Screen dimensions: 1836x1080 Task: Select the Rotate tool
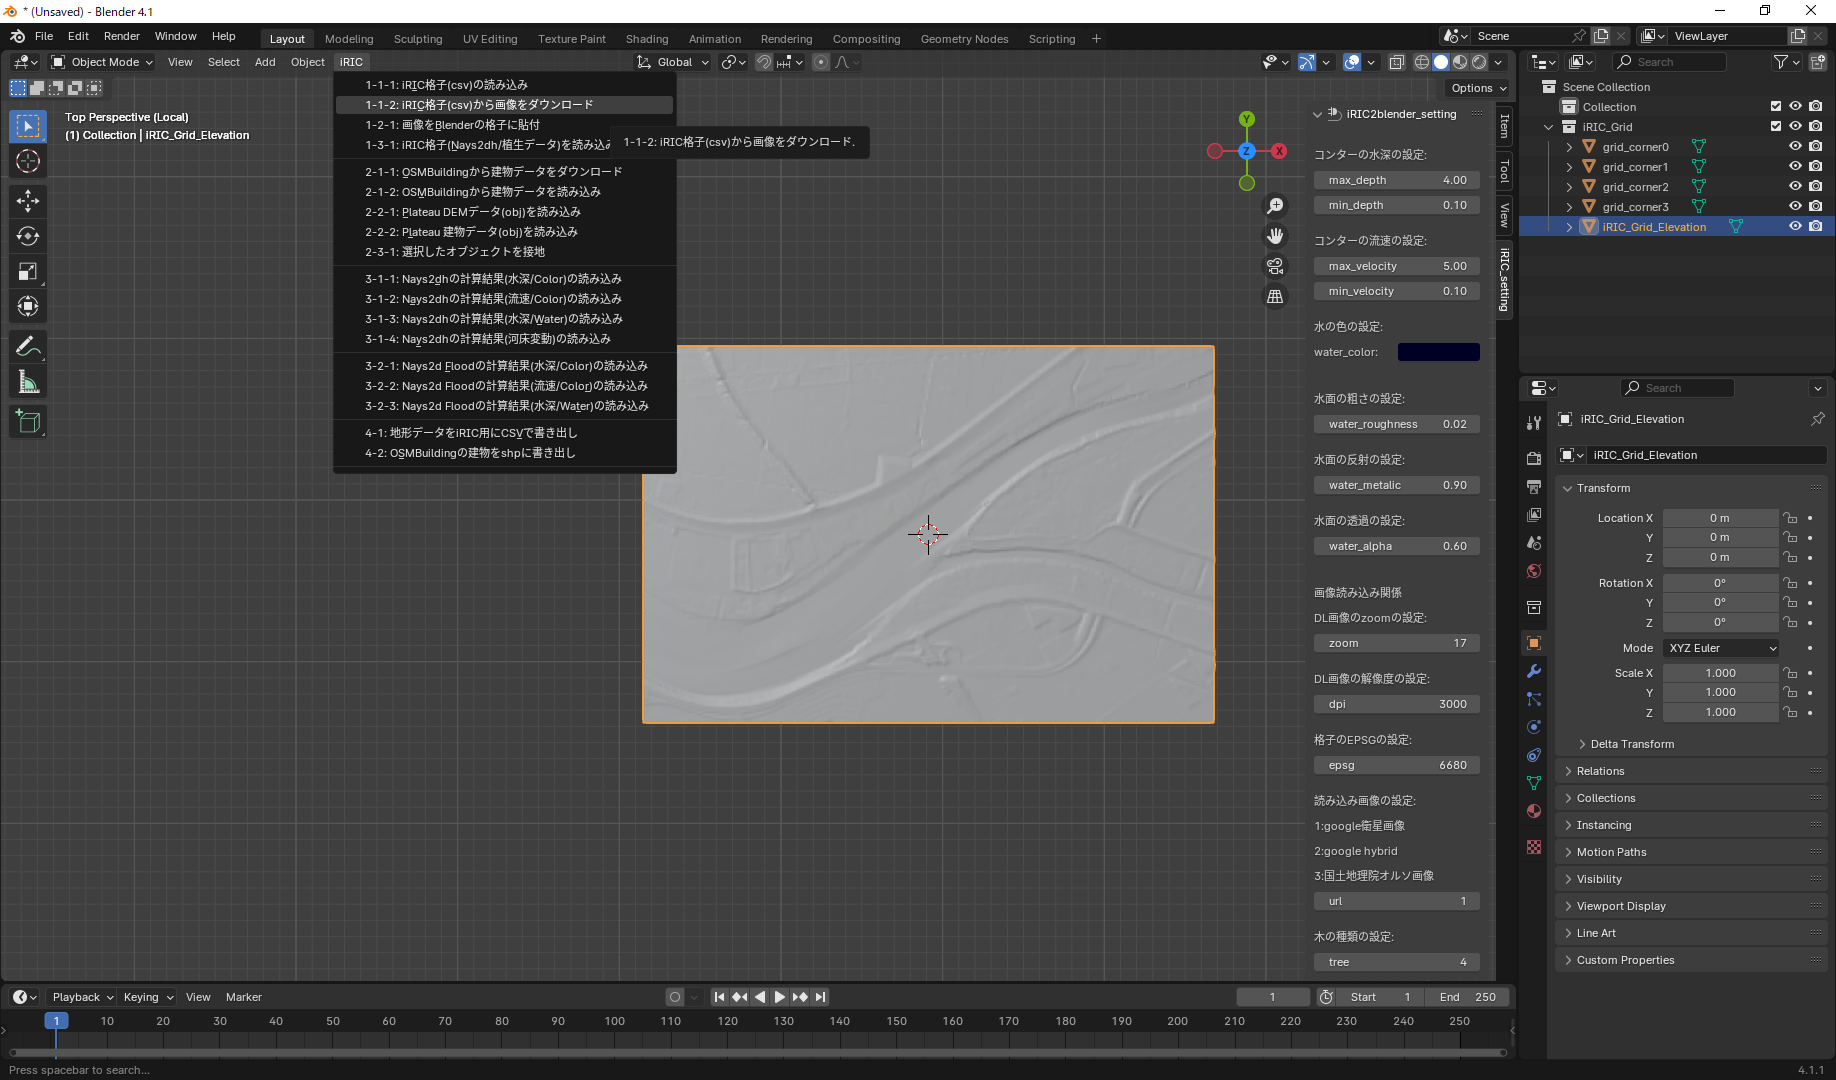(28, 237)
